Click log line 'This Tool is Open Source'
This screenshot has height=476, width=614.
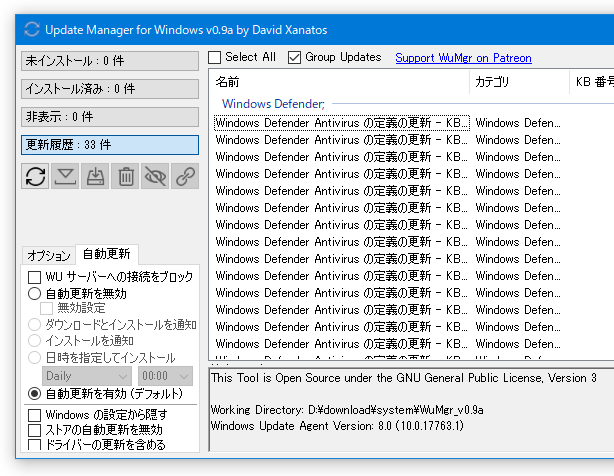pyautogui.click(x=403, y=378)
